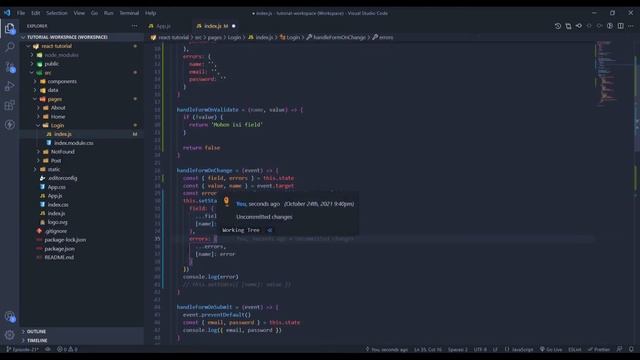
Task: Click the ESLint status bar item
Action: pyautogui.click(x=575, y=349)
